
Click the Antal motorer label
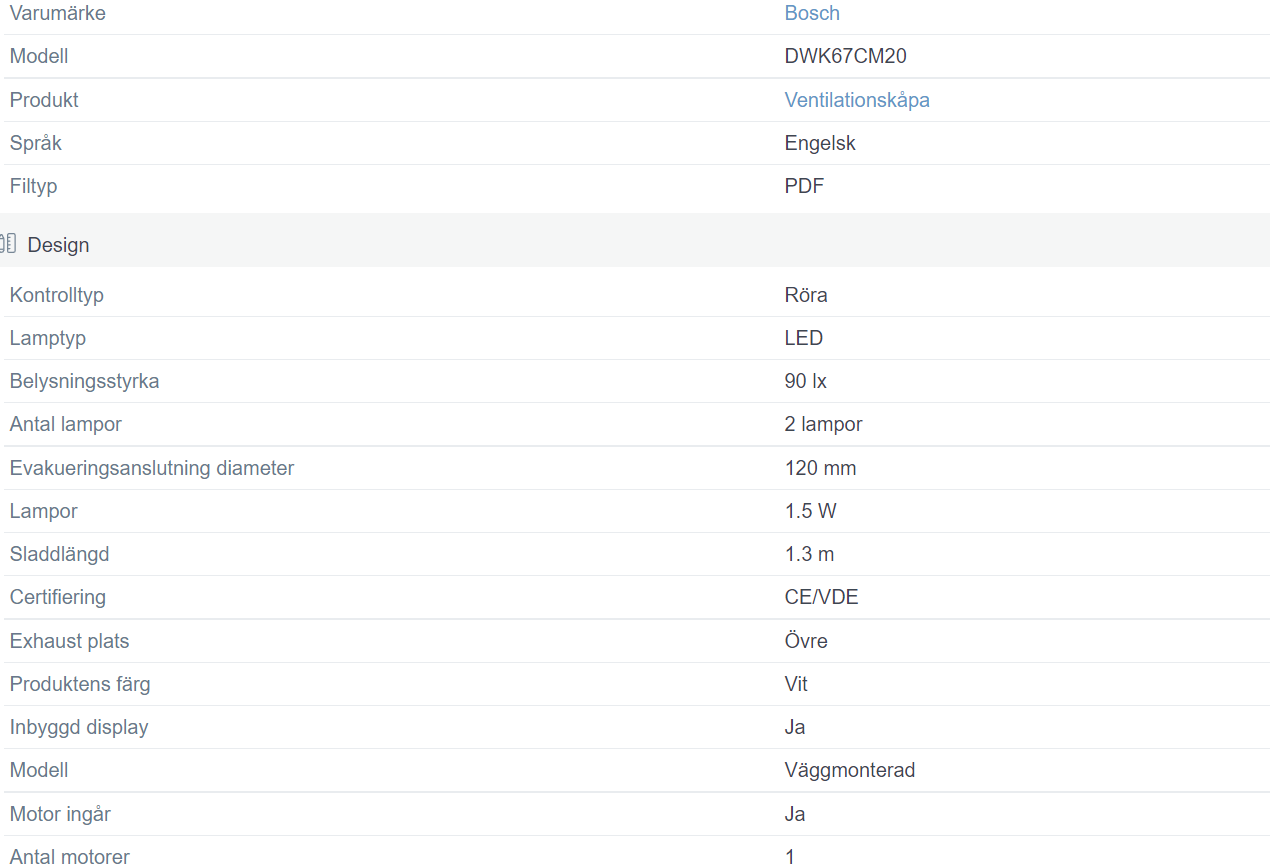[70, 856]
